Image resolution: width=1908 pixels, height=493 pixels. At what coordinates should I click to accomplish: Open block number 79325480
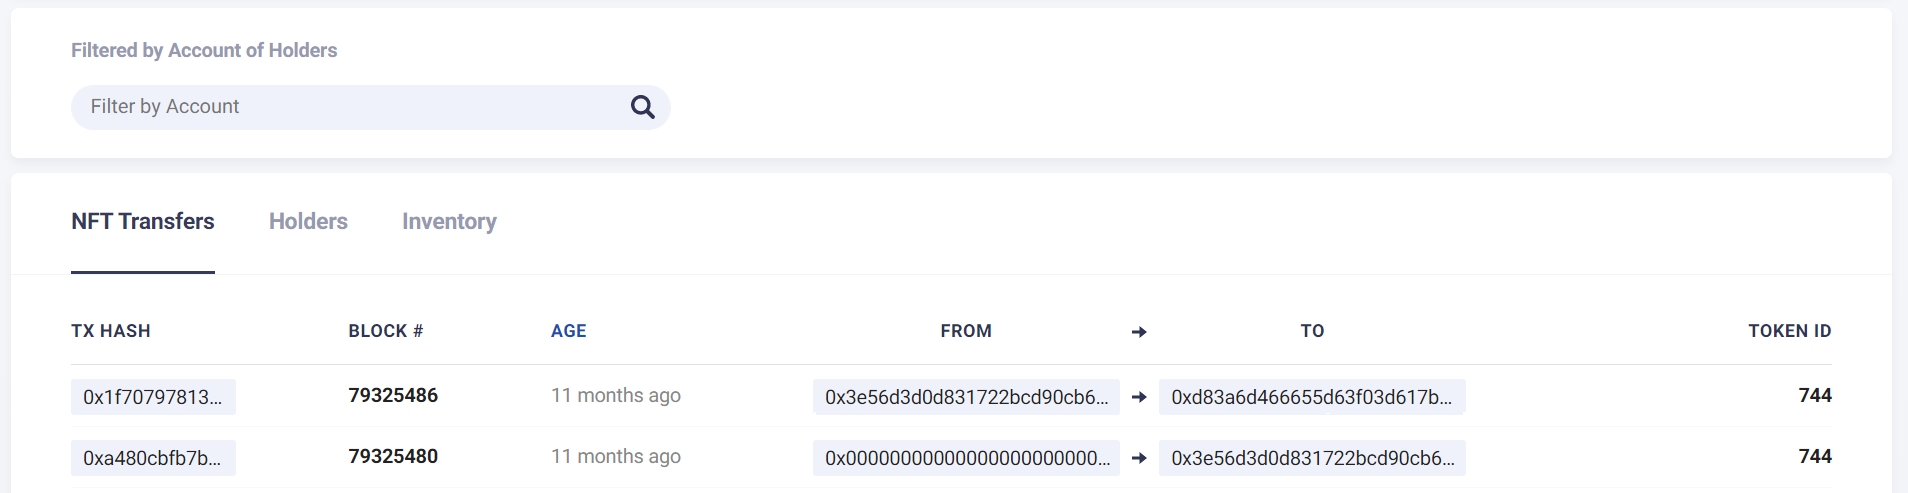click(393, 457)
